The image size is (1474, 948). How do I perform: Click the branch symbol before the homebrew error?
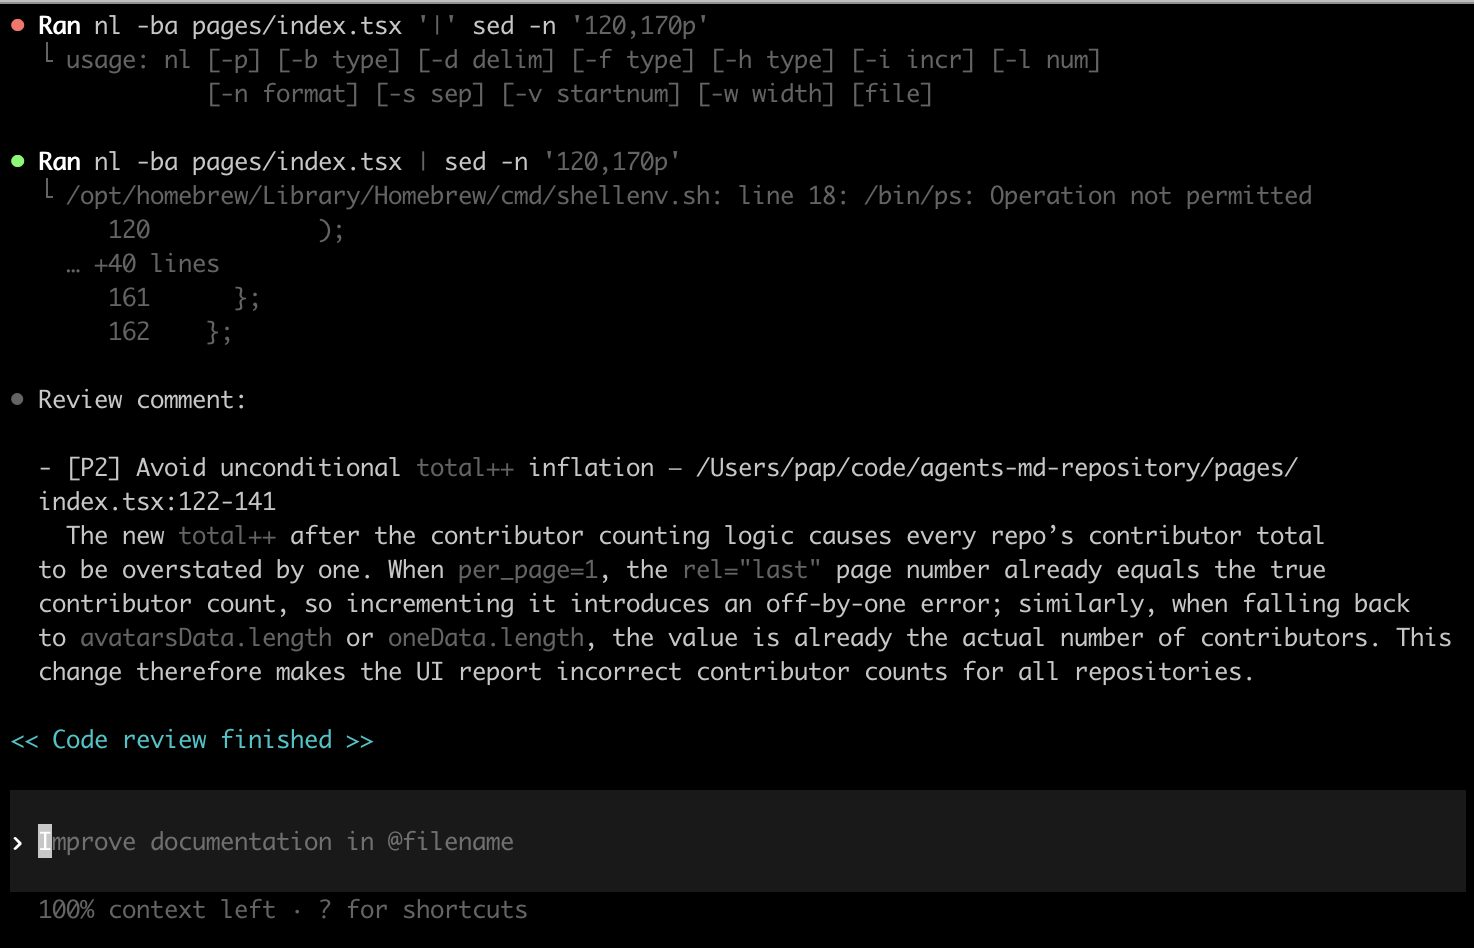point(48,192)
